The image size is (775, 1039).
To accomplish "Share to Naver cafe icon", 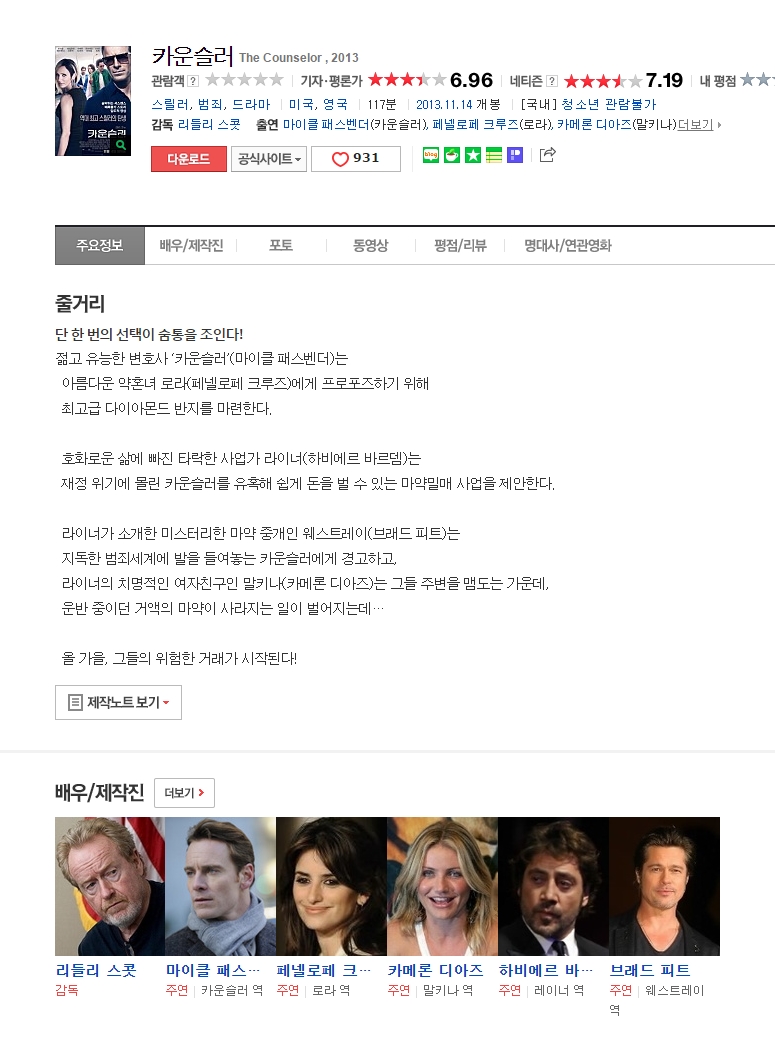I will coord(452,155).
